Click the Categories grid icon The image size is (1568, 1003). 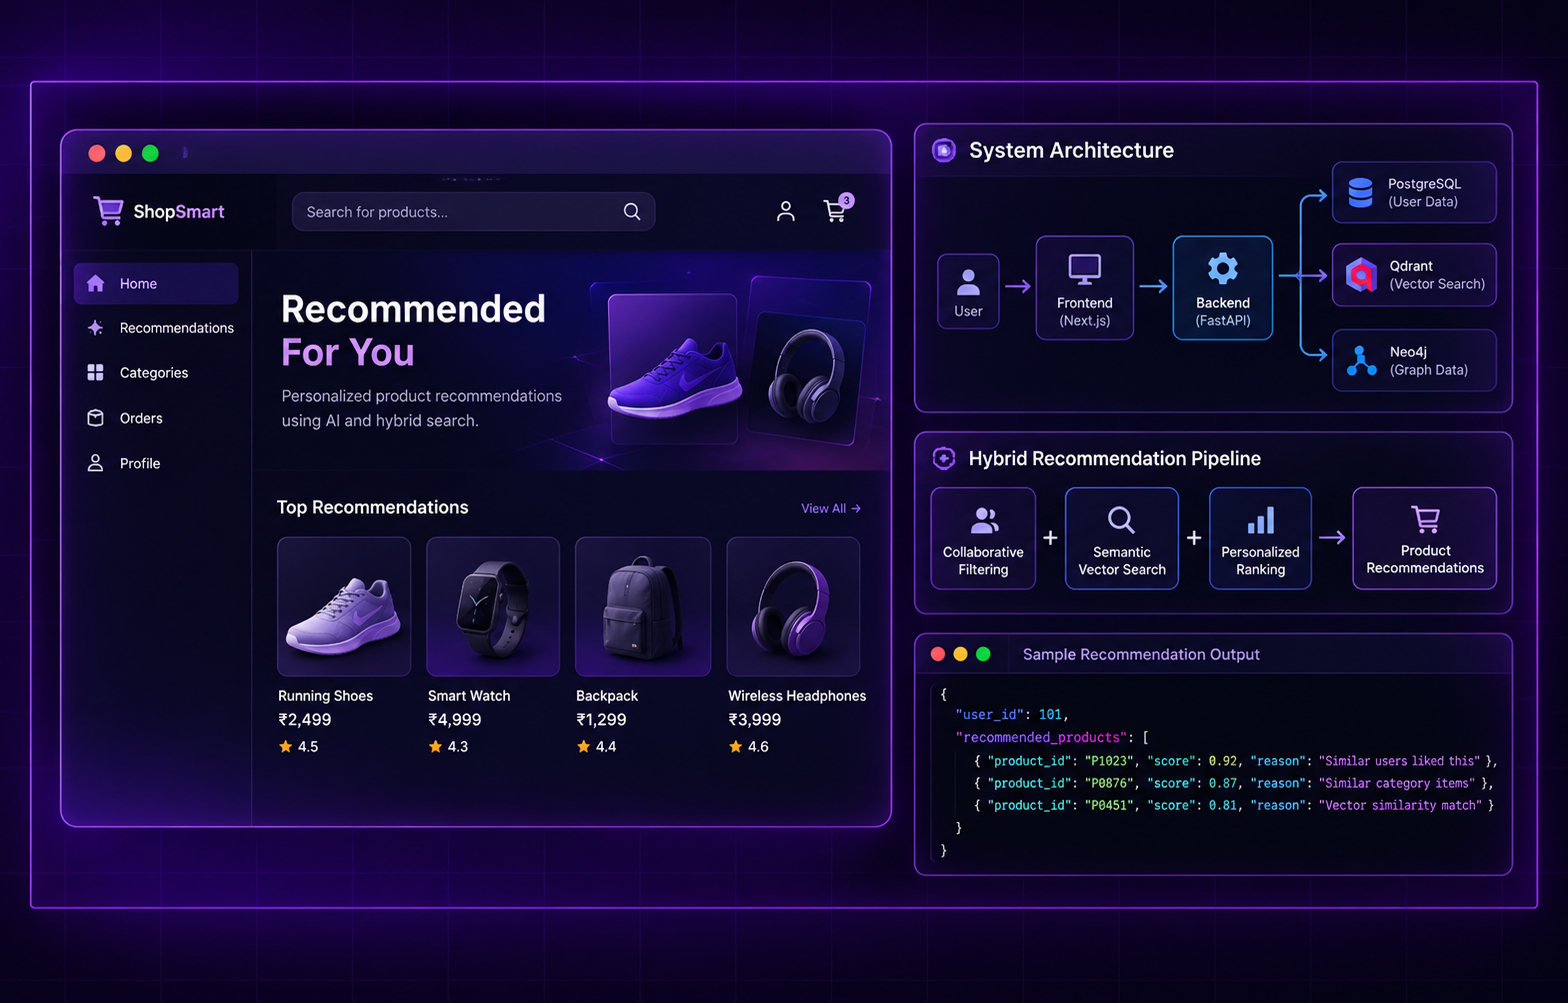tap(95, 372)
